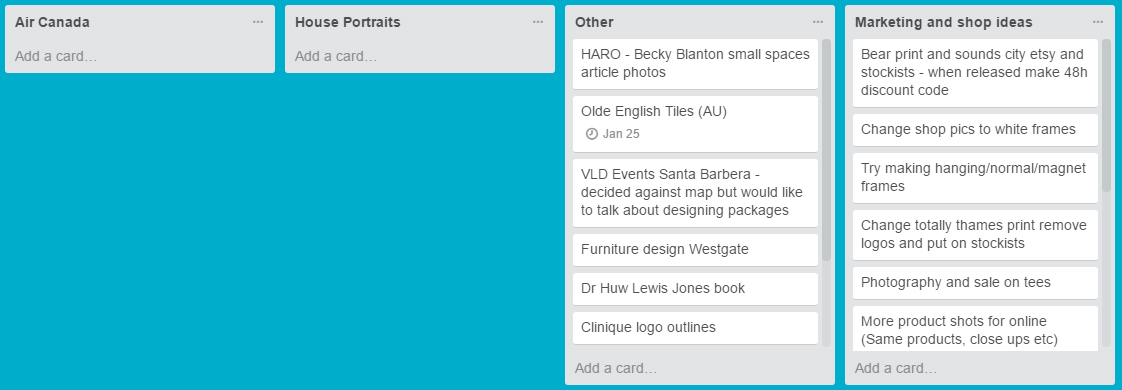
Task: Click the Other list scrollbar
Action: pyautogui.click(x=826, y=150)
